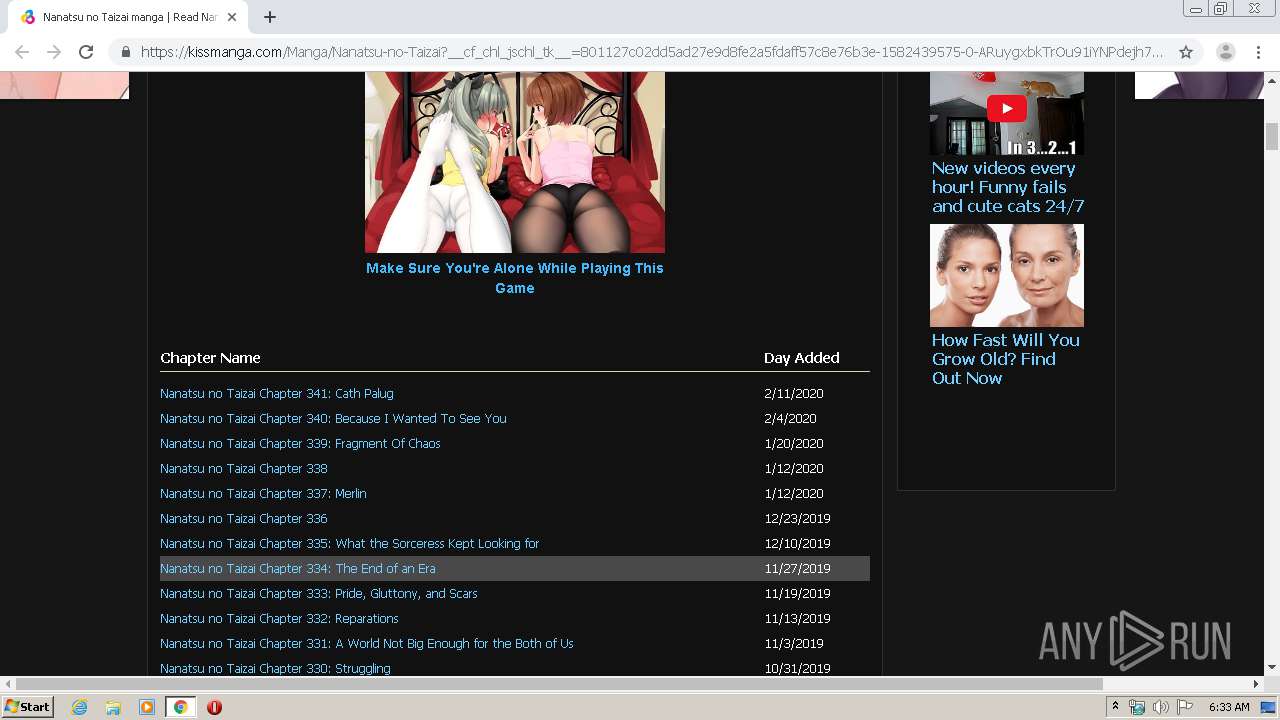Open Chapter 341: Cath Palug
This screenshot has height=720, width=1280.
tap(277, 394)
